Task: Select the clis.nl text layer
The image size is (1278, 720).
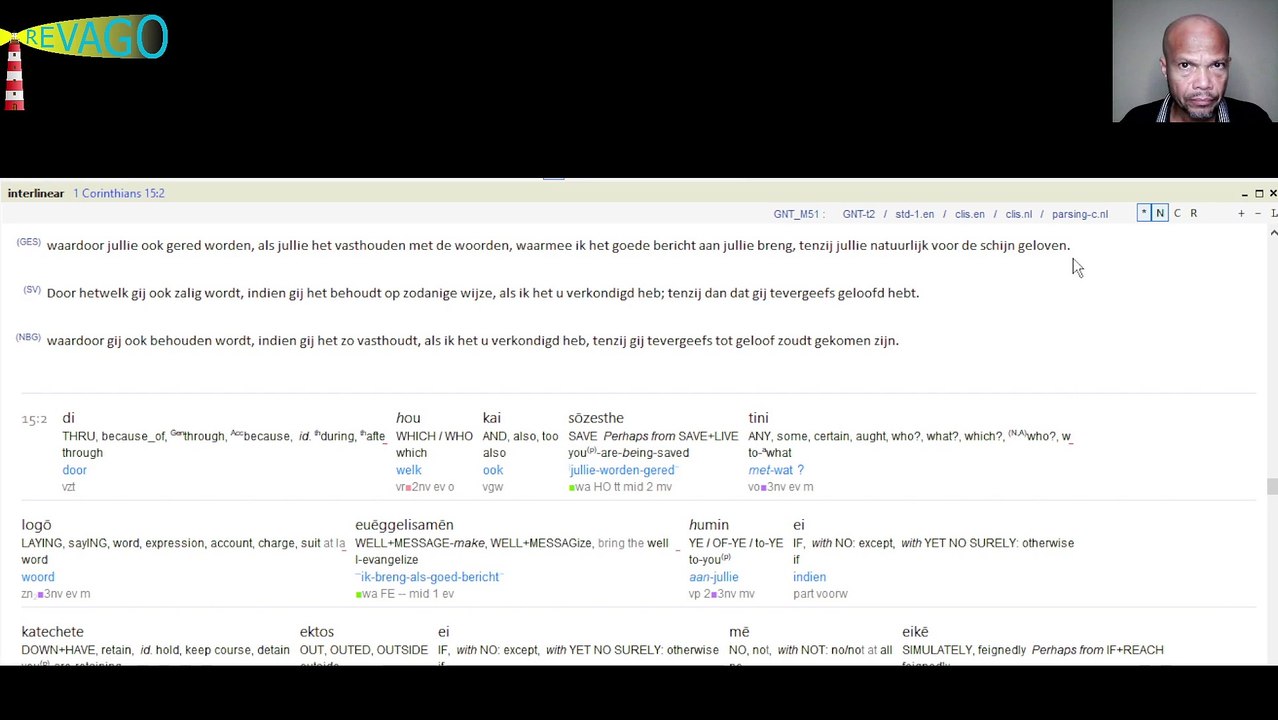Action: (1018, 214)
